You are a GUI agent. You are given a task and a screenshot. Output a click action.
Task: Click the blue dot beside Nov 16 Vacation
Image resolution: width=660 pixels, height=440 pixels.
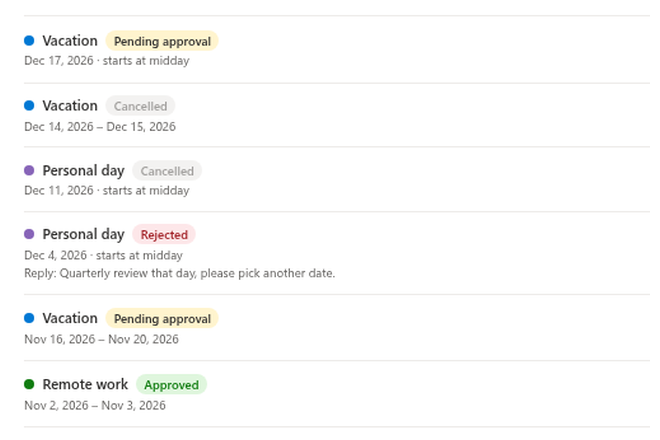(x=29, y=318)
